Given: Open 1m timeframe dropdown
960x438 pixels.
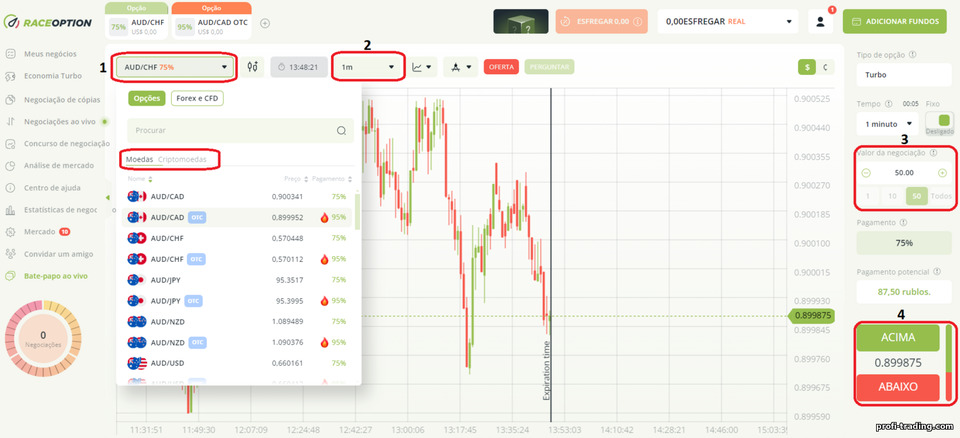Looking at the screenshot, I should point(368,67).
